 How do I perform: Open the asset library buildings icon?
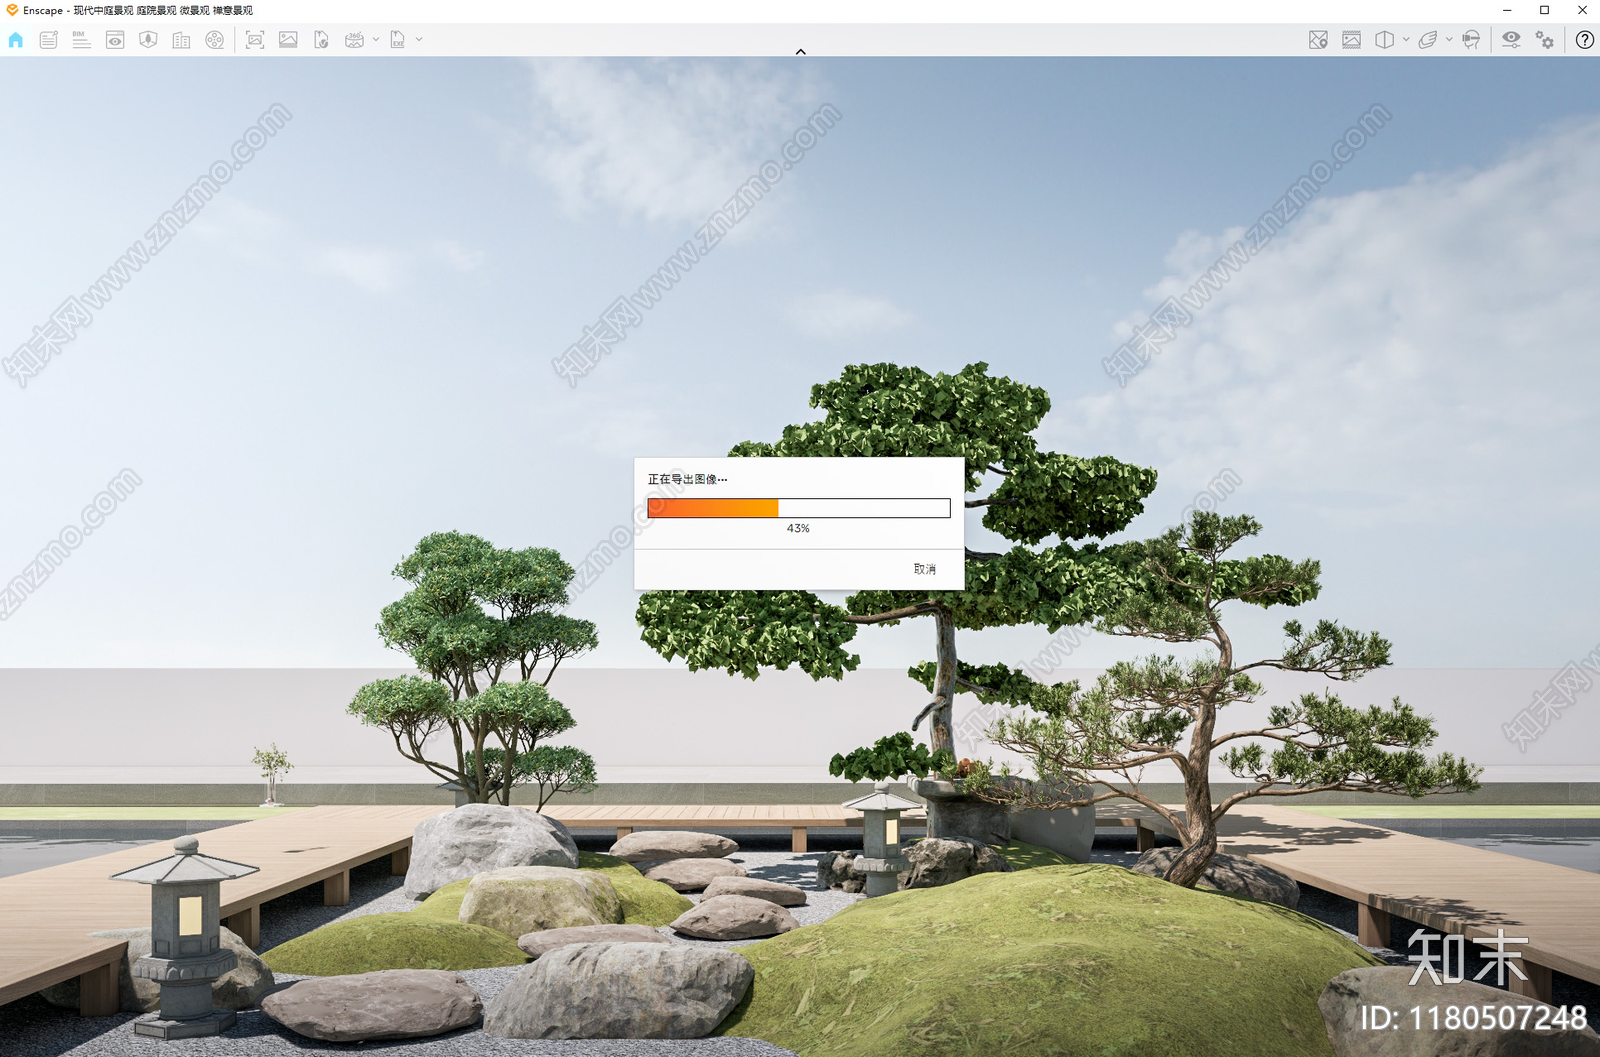click(181, 40)
